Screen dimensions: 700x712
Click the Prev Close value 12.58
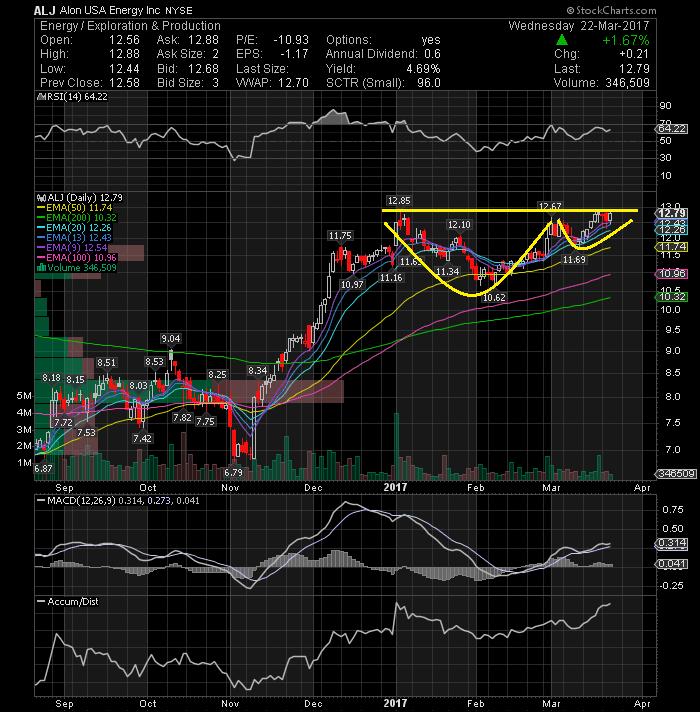click(124, 83)
